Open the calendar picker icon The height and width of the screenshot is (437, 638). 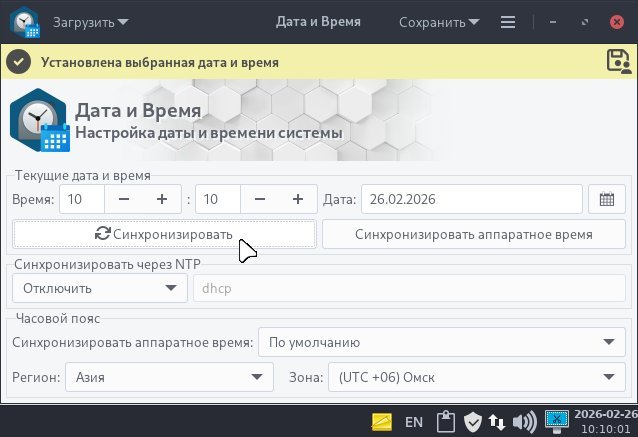607,199
